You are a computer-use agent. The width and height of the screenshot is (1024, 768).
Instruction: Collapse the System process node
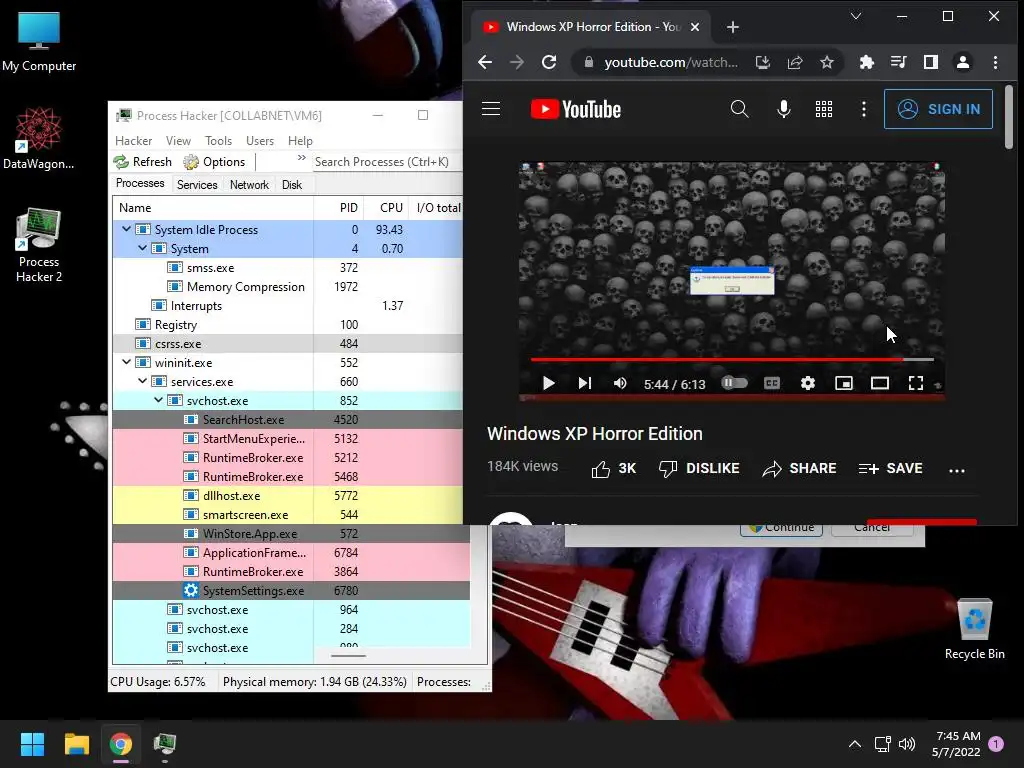[x=142, y=248]
